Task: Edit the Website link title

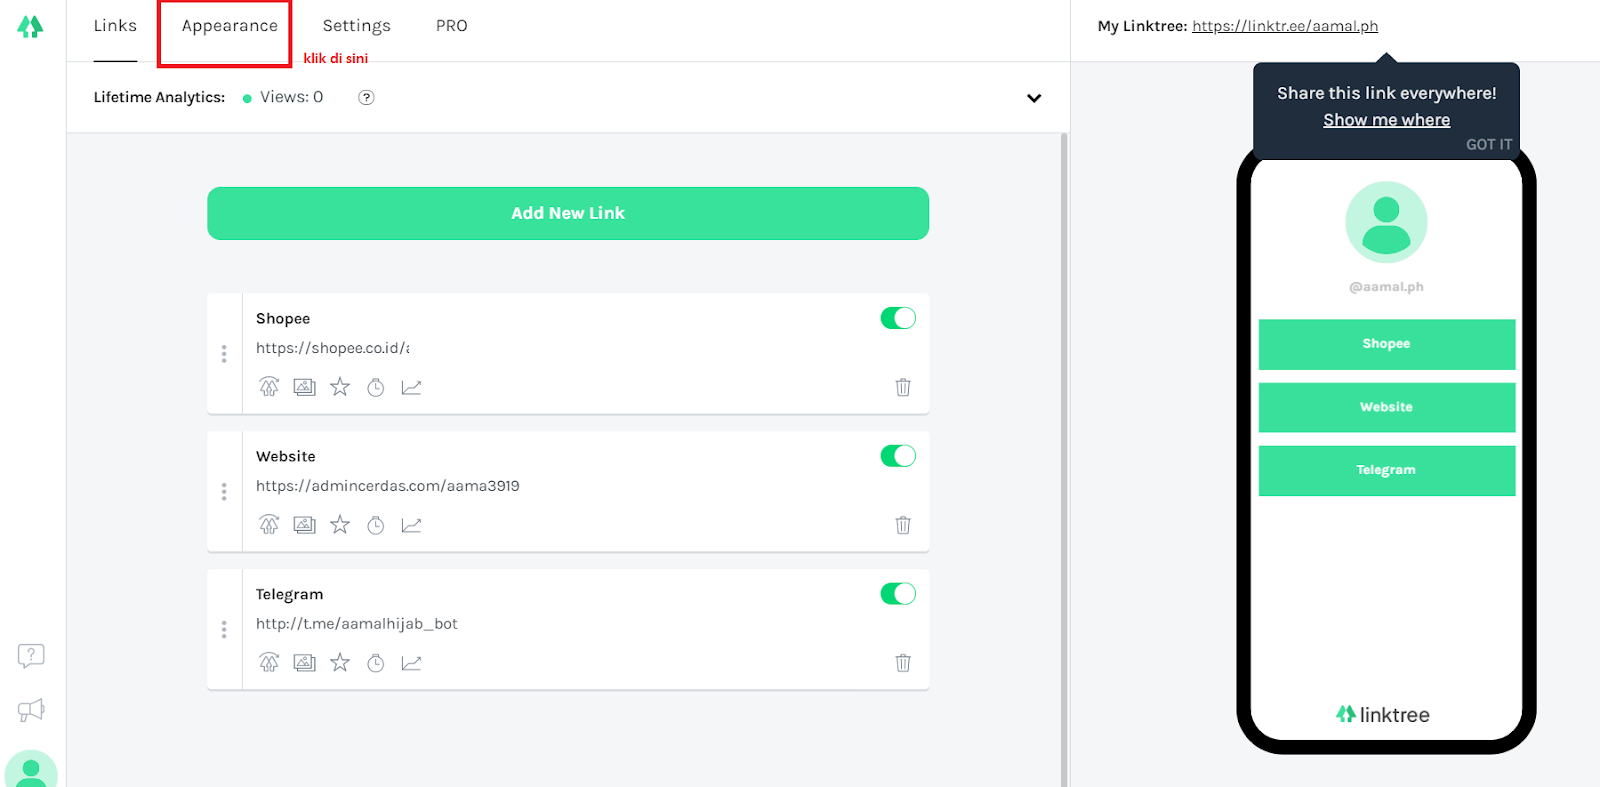Action: 286,457
